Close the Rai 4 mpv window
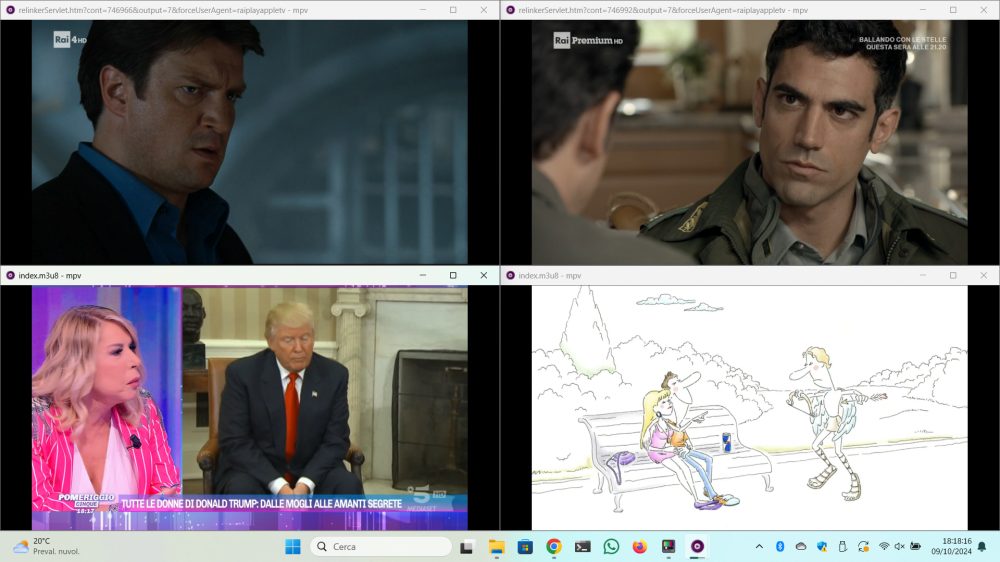This screenshot has width=1000, height=562. pyautogui.click(x=484, y=10)
